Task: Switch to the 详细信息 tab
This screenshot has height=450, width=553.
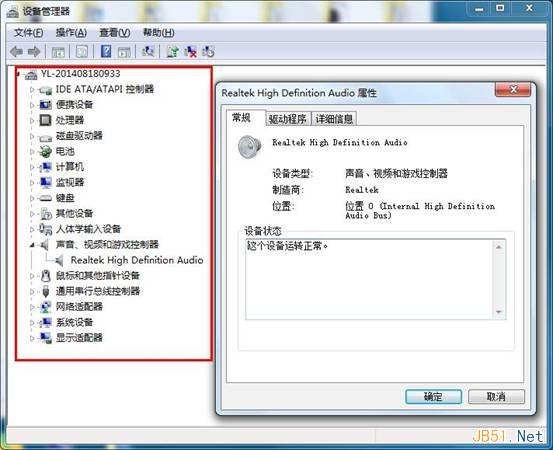Action: (334, 119)
